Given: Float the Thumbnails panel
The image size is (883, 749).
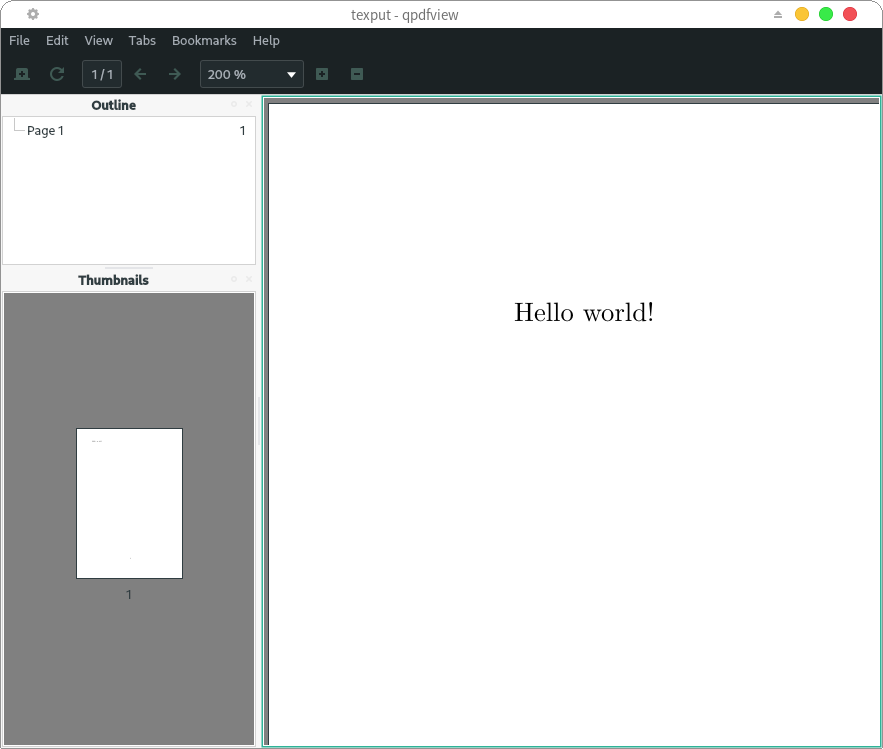Looking at the screenshot, I should 234,280.
